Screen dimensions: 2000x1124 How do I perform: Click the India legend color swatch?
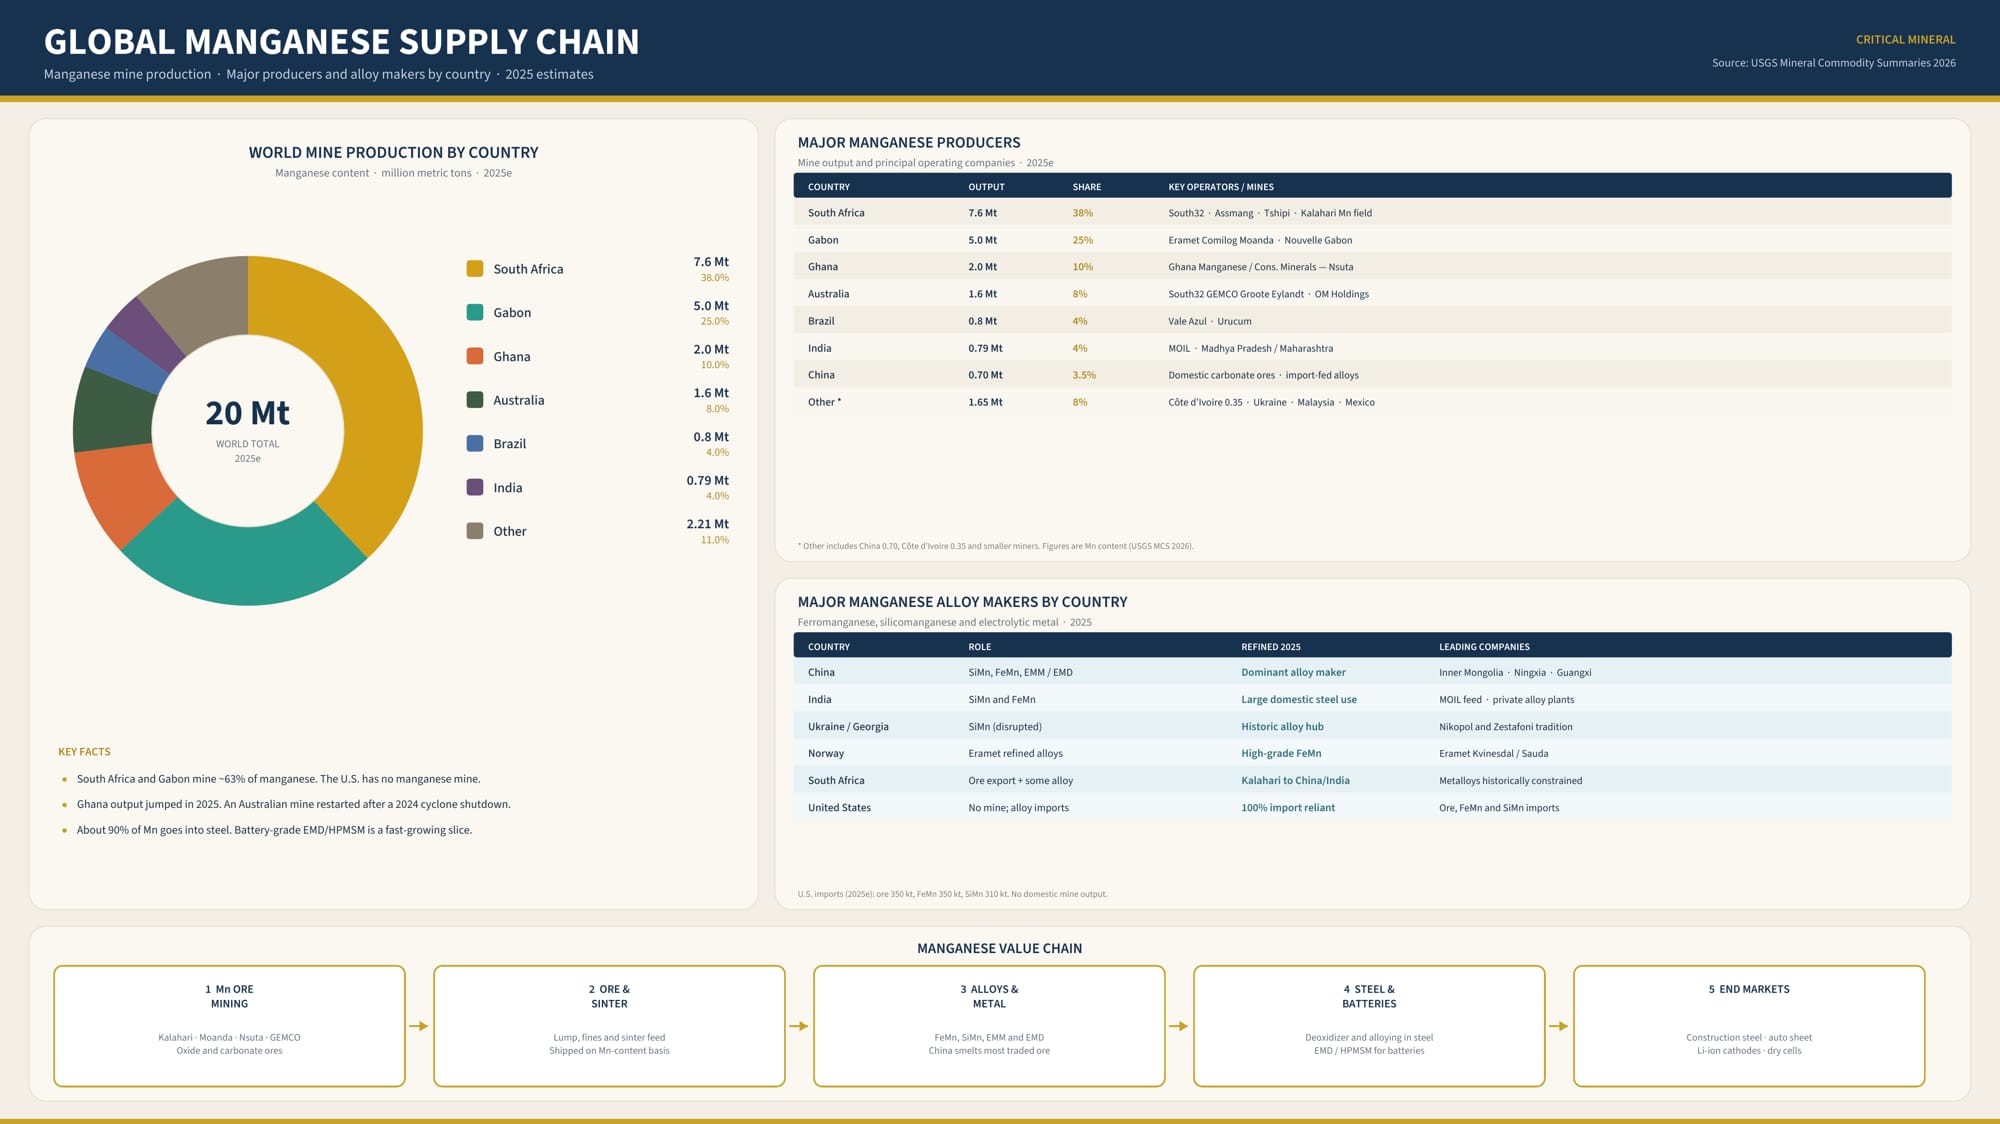coord(475,487)
